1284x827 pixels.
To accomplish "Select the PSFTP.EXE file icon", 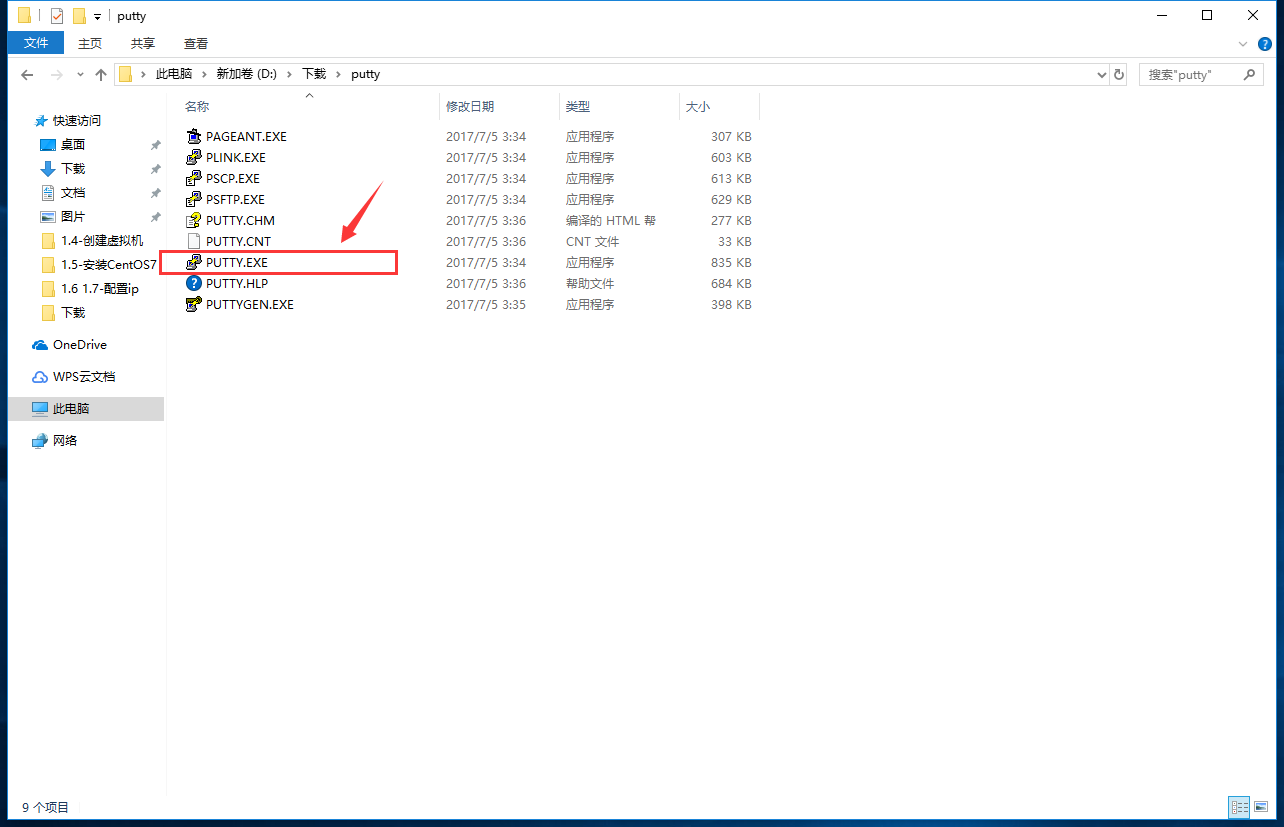I will click(x=194, y=199).
